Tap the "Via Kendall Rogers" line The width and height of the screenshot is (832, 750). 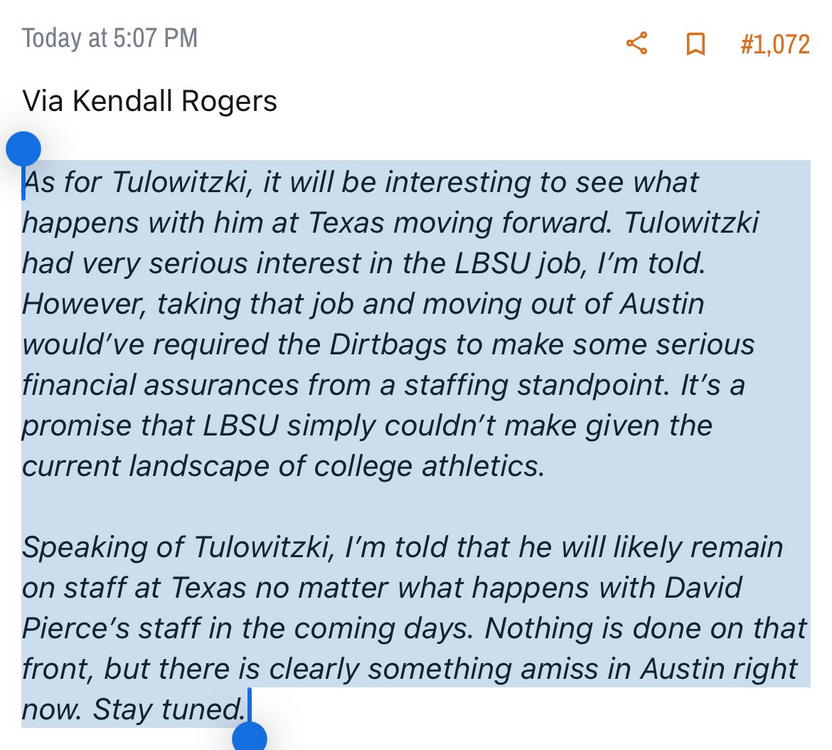pyautogui.click(x=150, y=101)
